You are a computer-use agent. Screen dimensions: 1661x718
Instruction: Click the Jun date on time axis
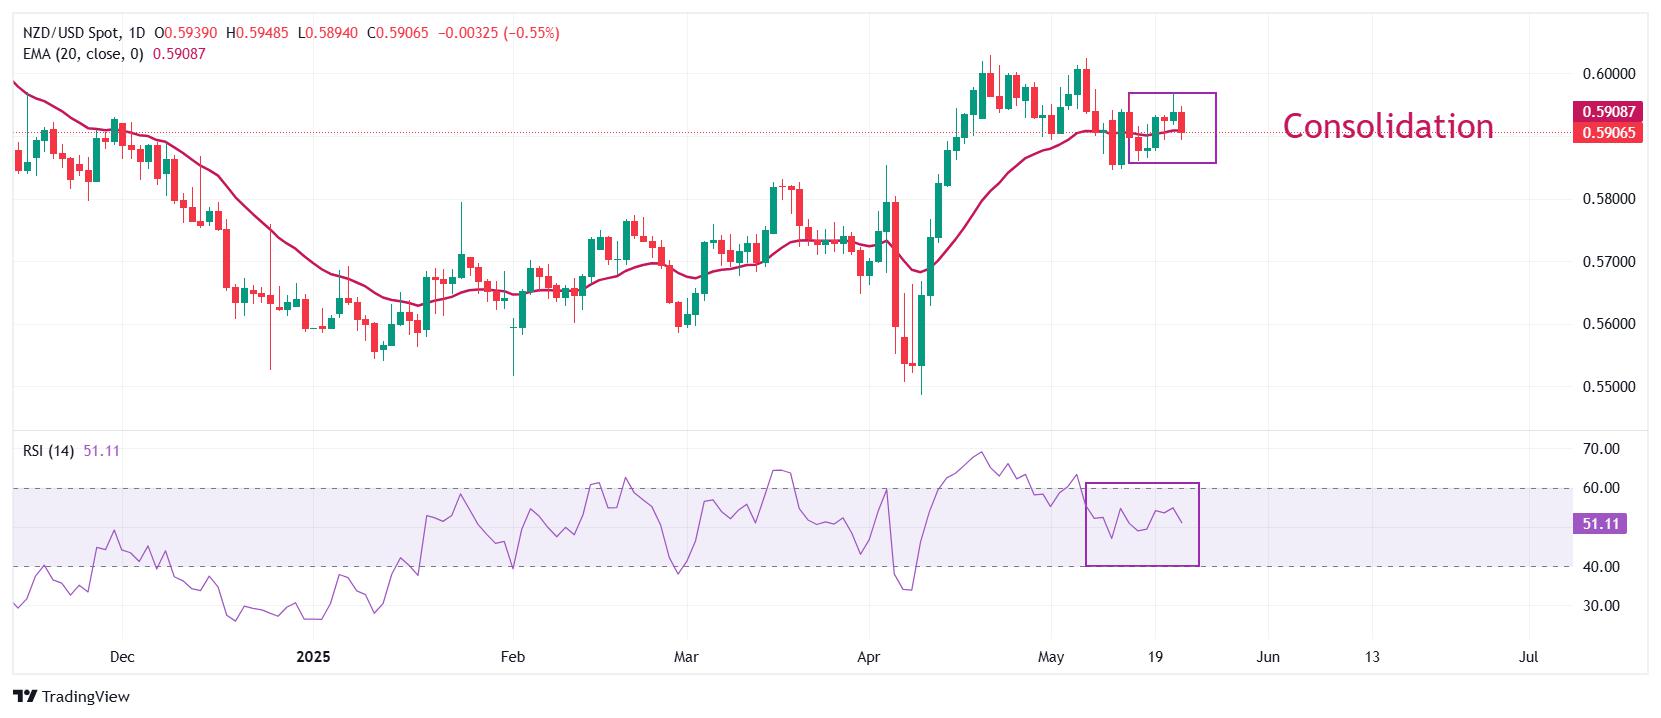click(1267, 657)
